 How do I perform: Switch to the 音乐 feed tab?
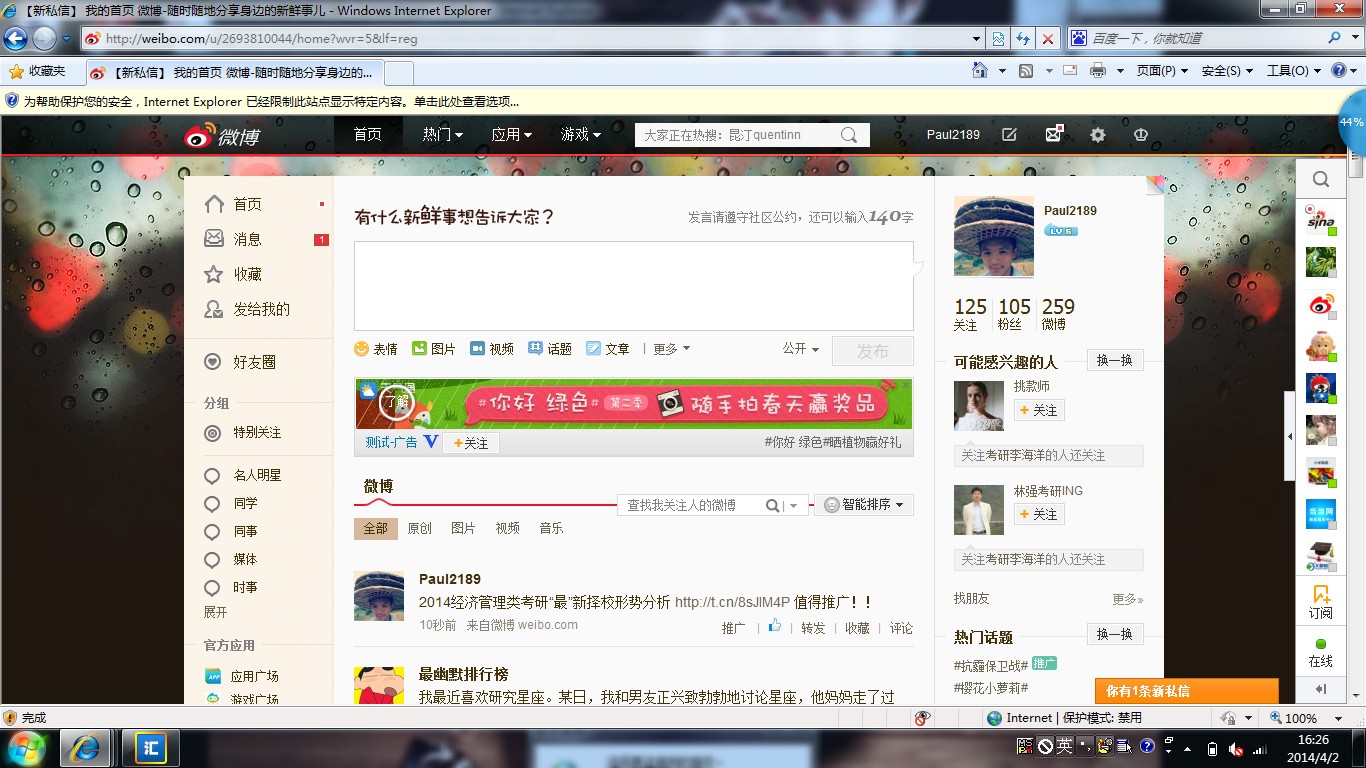(552, 528)
